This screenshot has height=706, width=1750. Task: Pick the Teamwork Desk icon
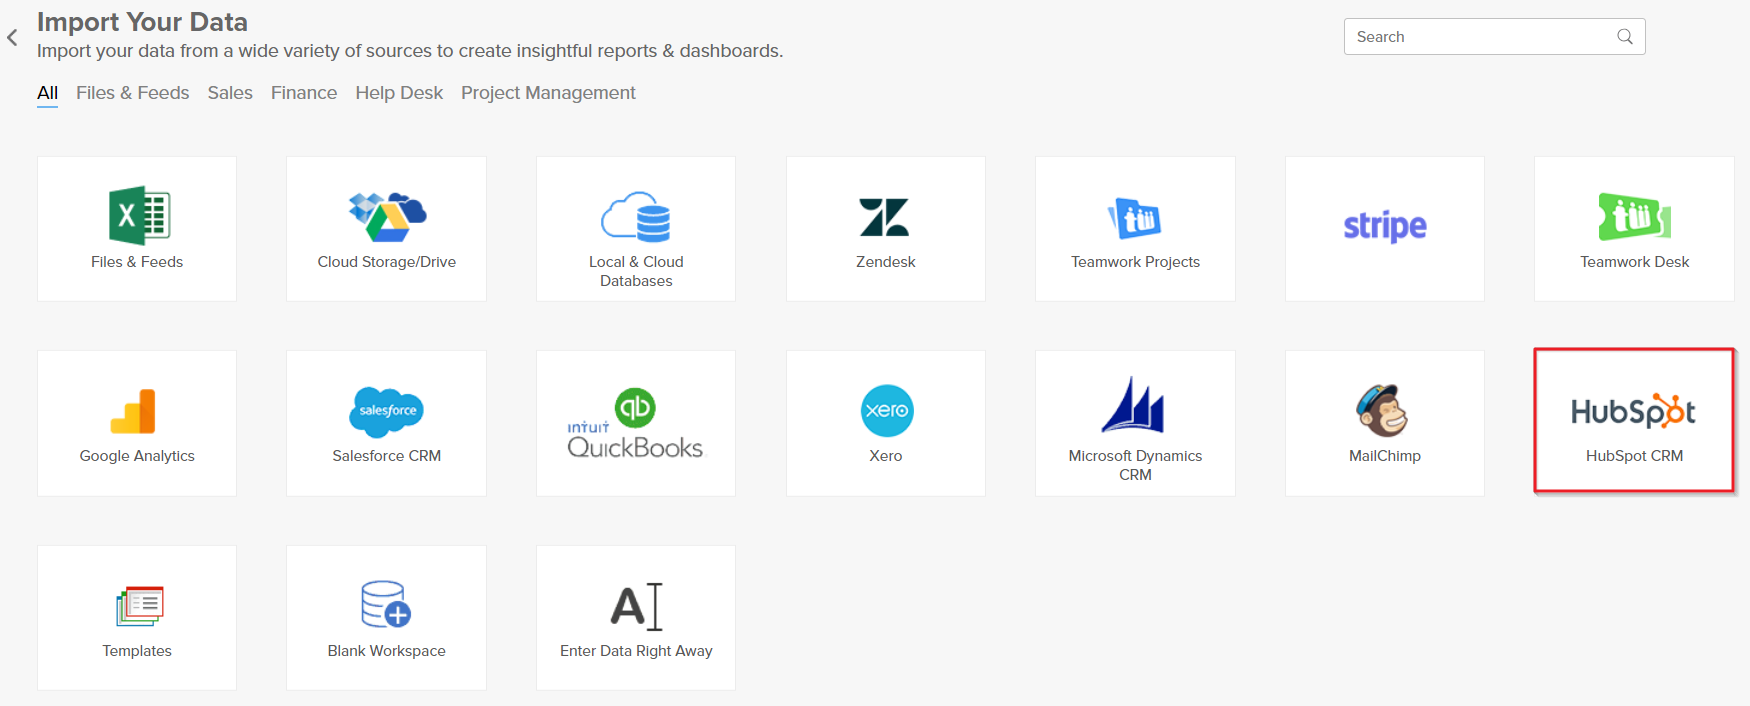point(1635,217)
